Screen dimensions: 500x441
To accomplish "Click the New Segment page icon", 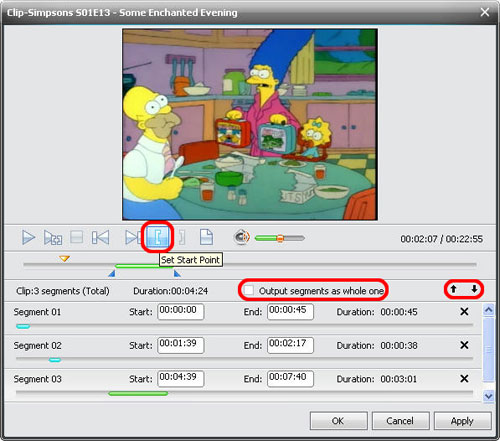I will coord(206,237).
